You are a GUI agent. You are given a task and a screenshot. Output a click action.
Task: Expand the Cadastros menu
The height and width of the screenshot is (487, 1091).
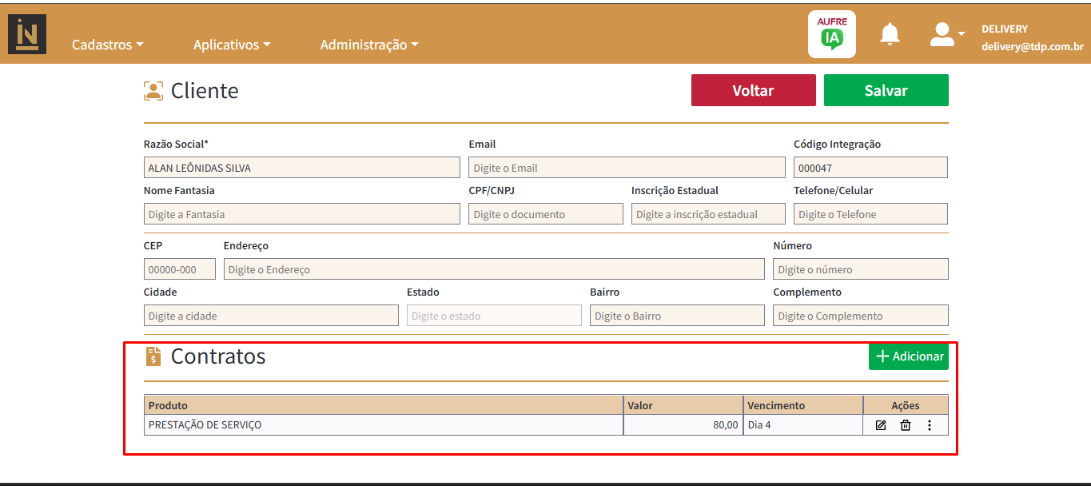[108, 45]
